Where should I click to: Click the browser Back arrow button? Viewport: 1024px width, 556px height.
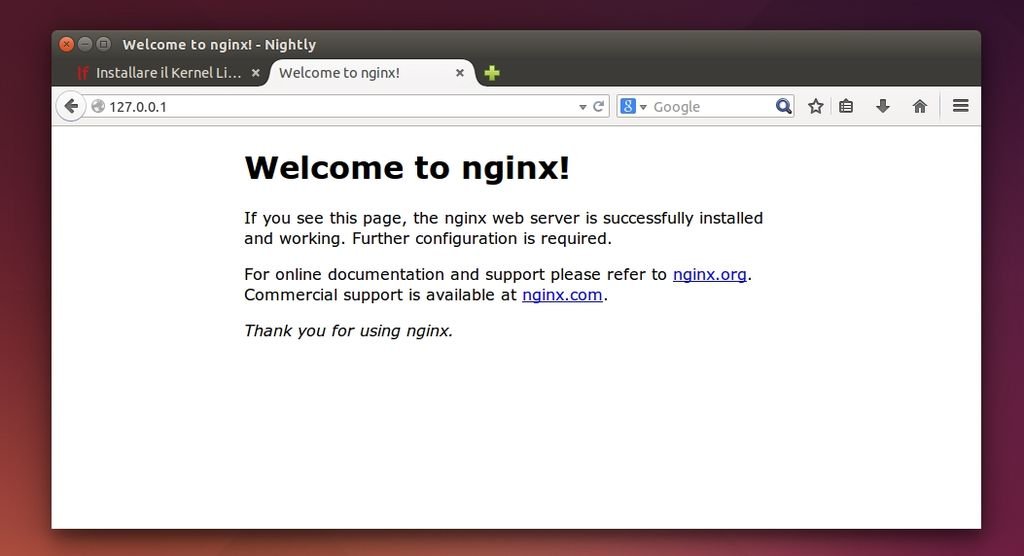click(71, 106)
